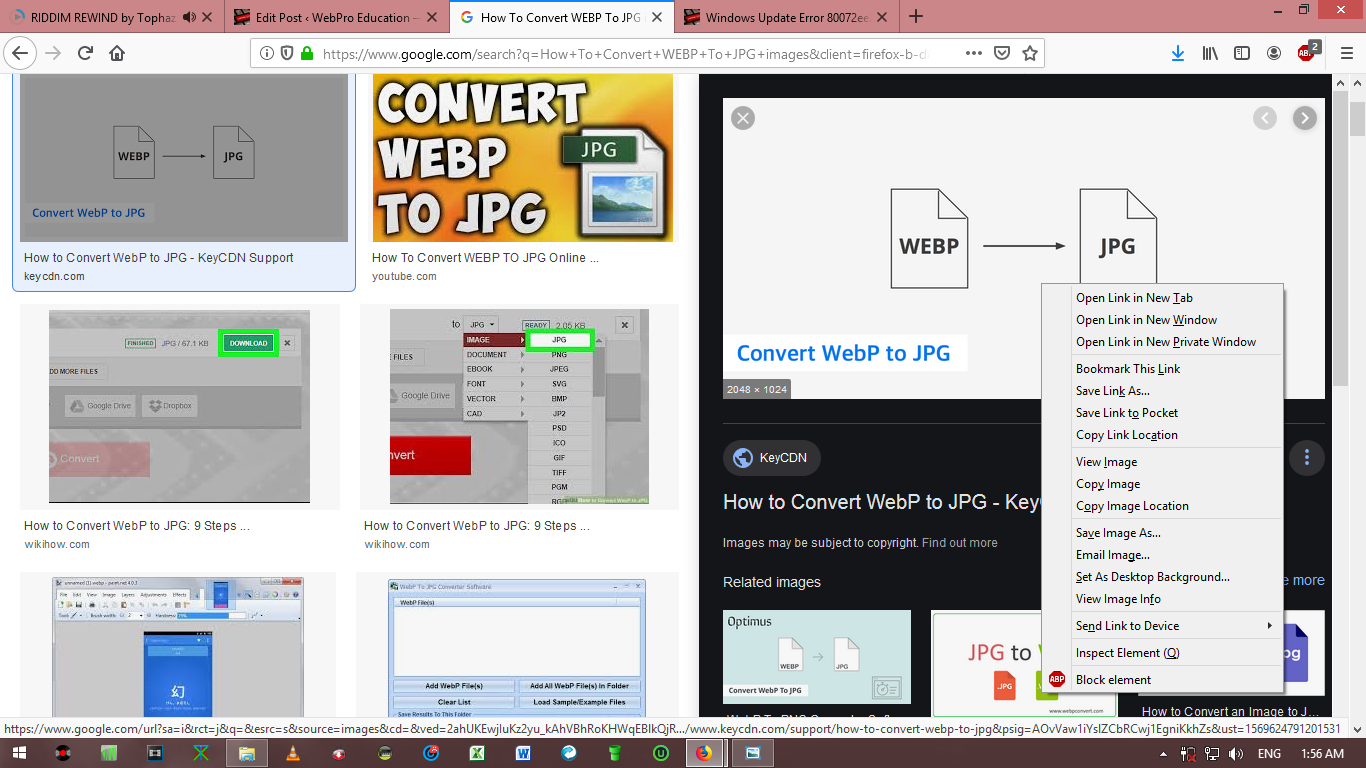Image resolution: width=1366 pixels, height=768 pixels.
Task: Open File Explorer from the taskbar
Action: (247, 753)
